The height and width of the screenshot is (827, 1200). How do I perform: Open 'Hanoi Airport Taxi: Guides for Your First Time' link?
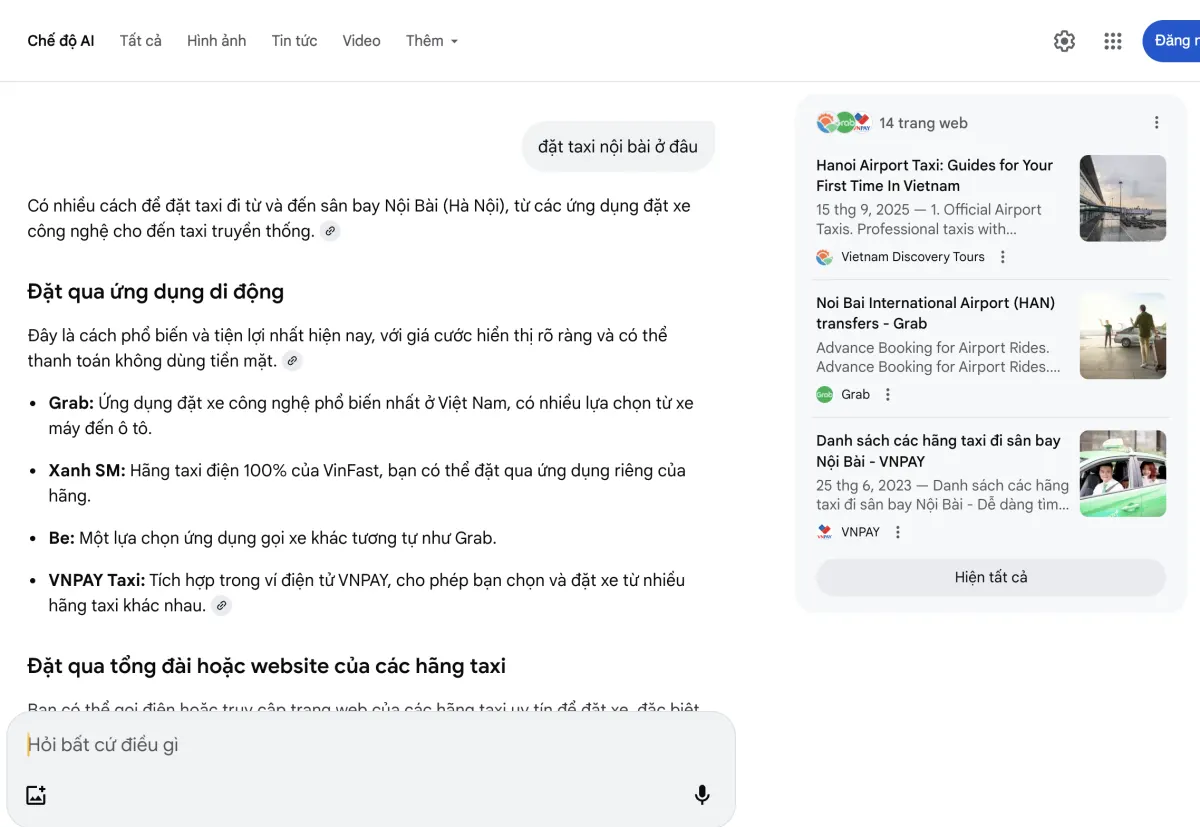coord(934,175)
